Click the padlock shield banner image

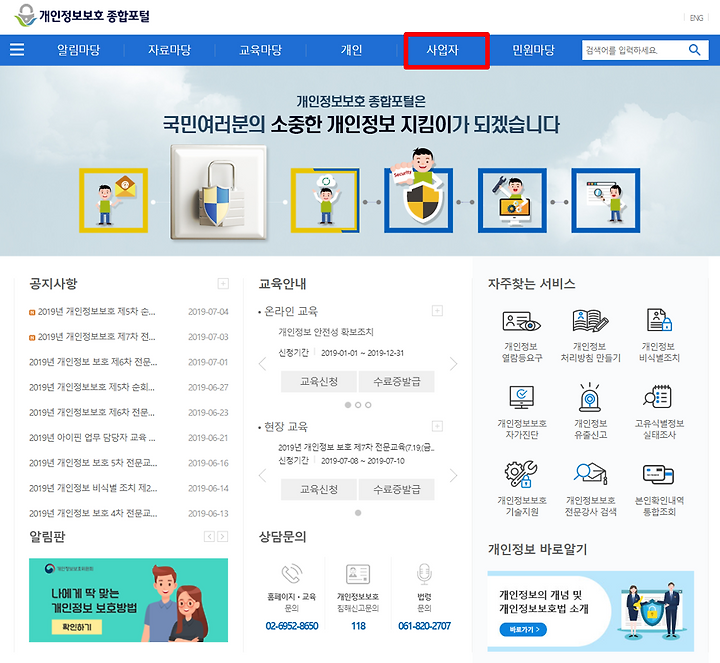pos(219,192)
